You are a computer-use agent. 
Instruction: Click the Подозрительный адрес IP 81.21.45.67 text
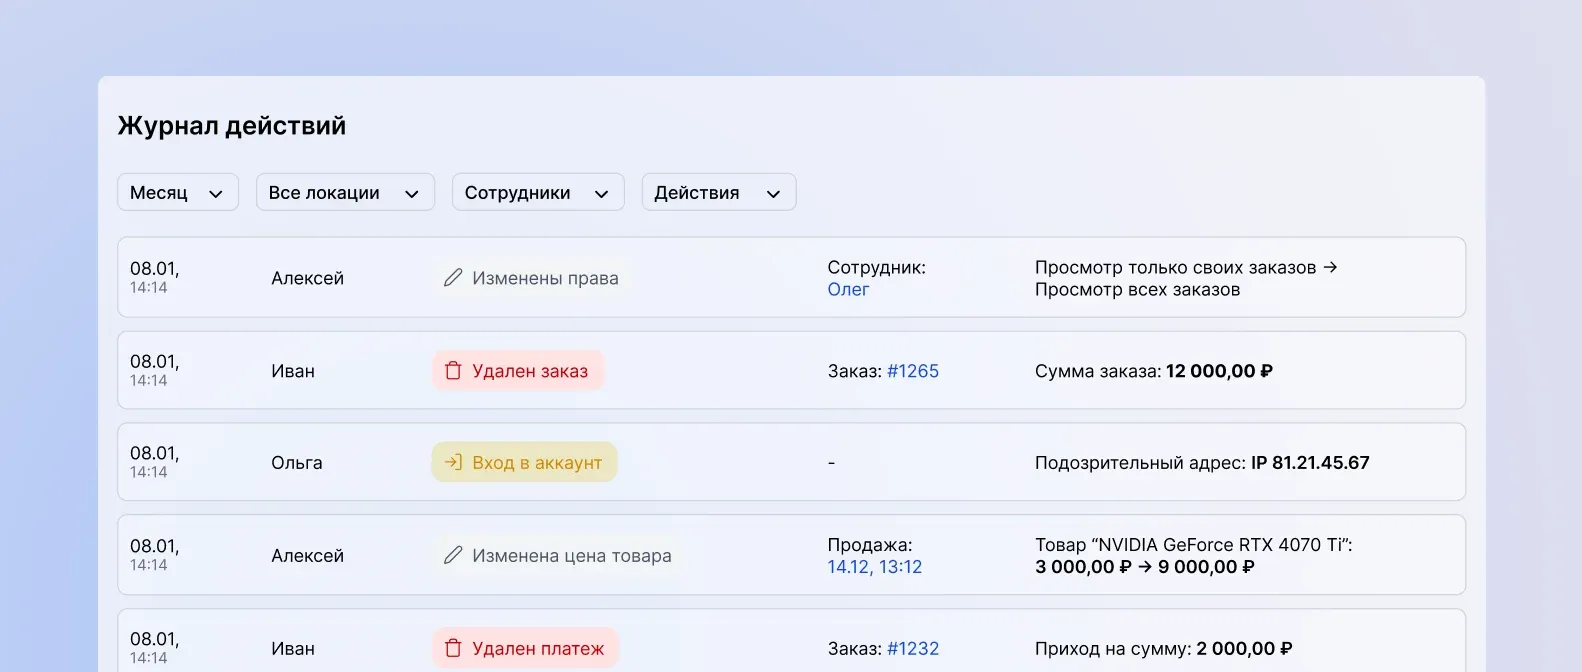coord(1202,463)
